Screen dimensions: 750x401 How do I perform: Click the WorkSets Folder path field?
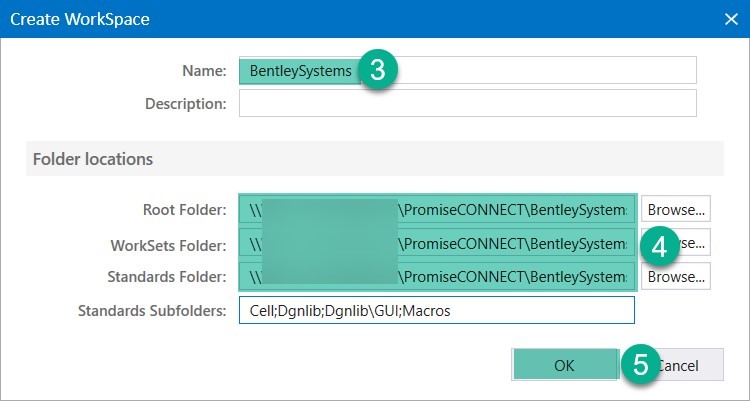pos(437,243)
